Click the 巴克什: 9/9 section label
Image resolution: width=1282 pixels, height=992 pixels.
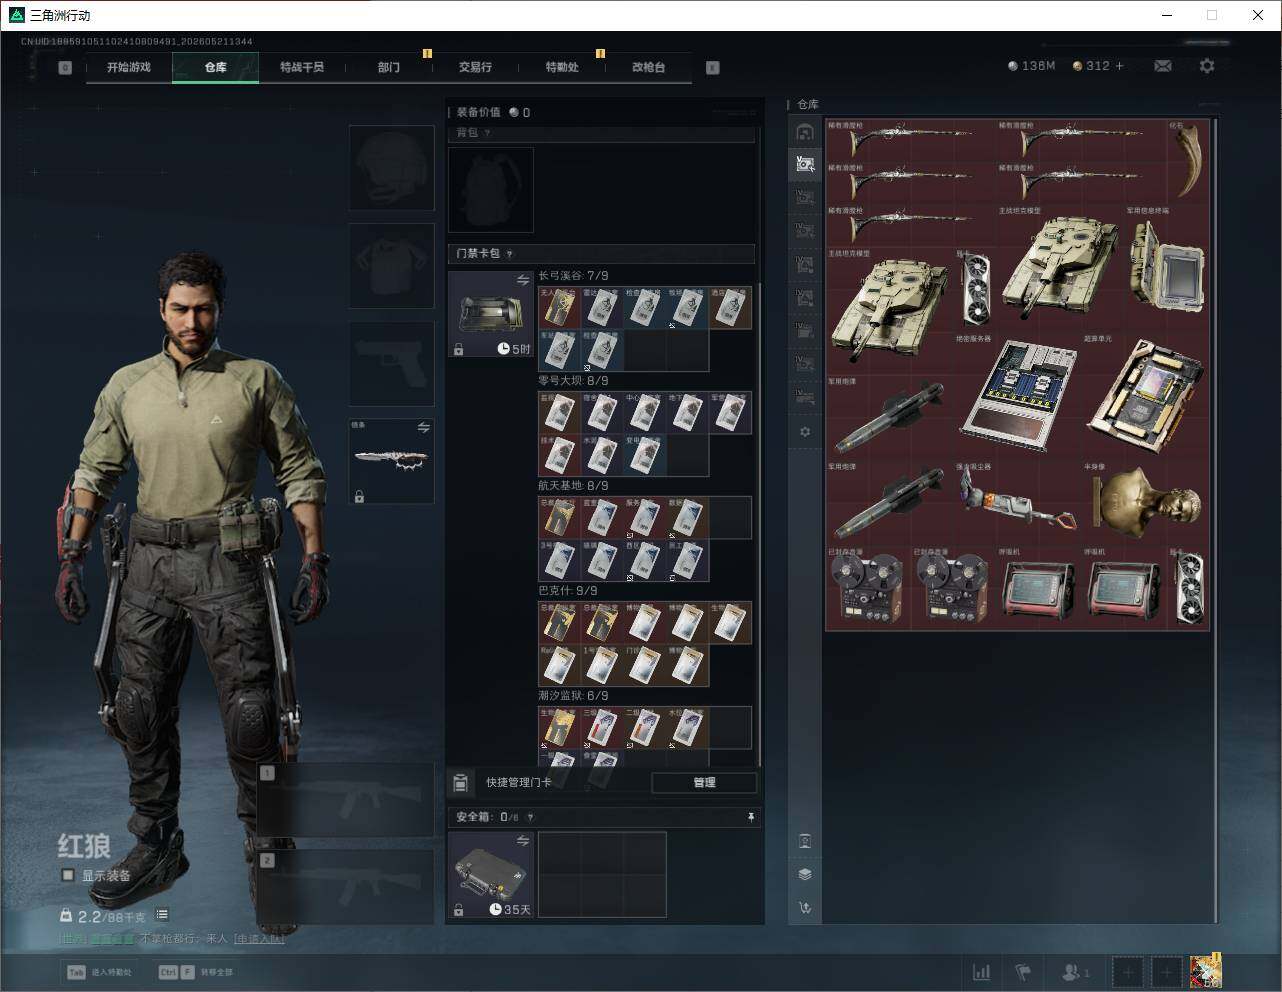point(568,591)
